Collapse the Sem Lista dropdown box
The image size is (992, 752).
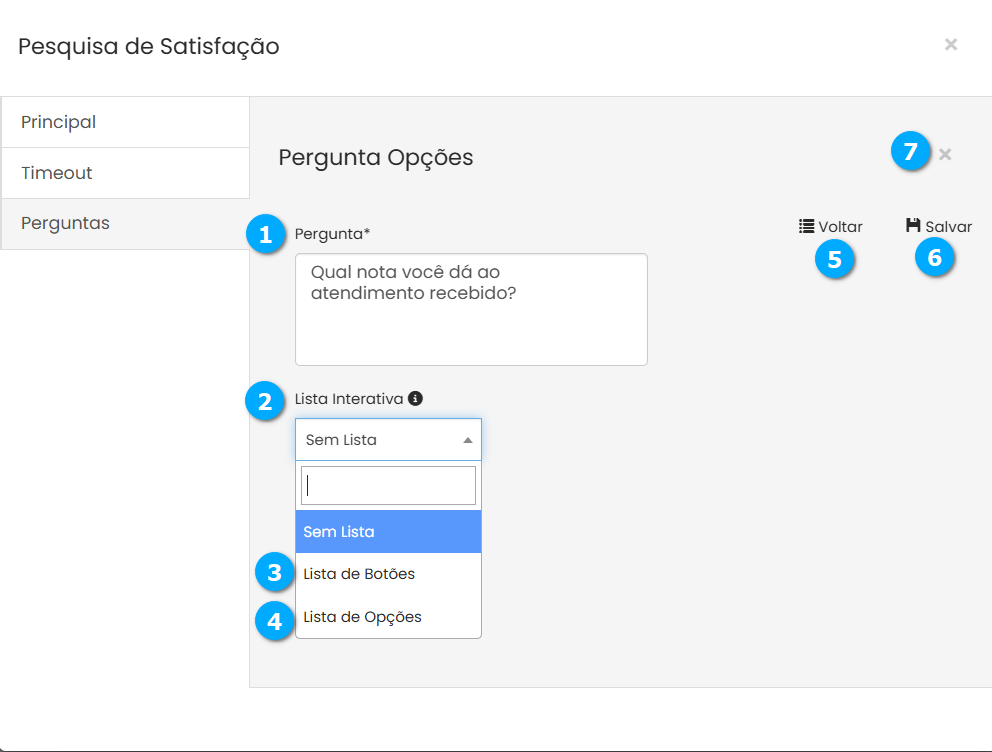(388, 440)
